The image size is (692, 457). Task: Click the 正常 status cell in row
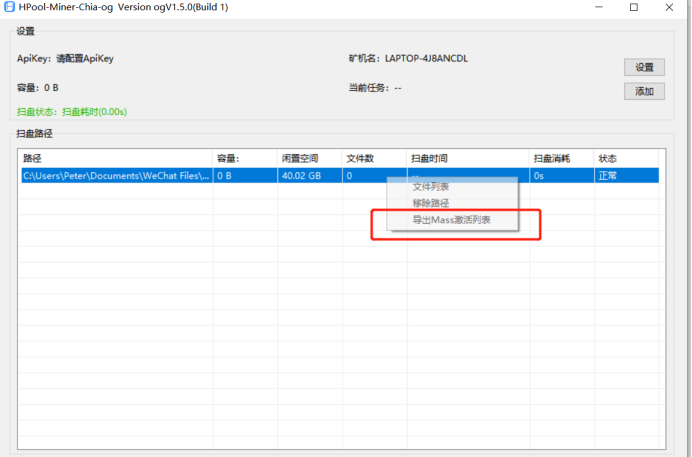608,175
